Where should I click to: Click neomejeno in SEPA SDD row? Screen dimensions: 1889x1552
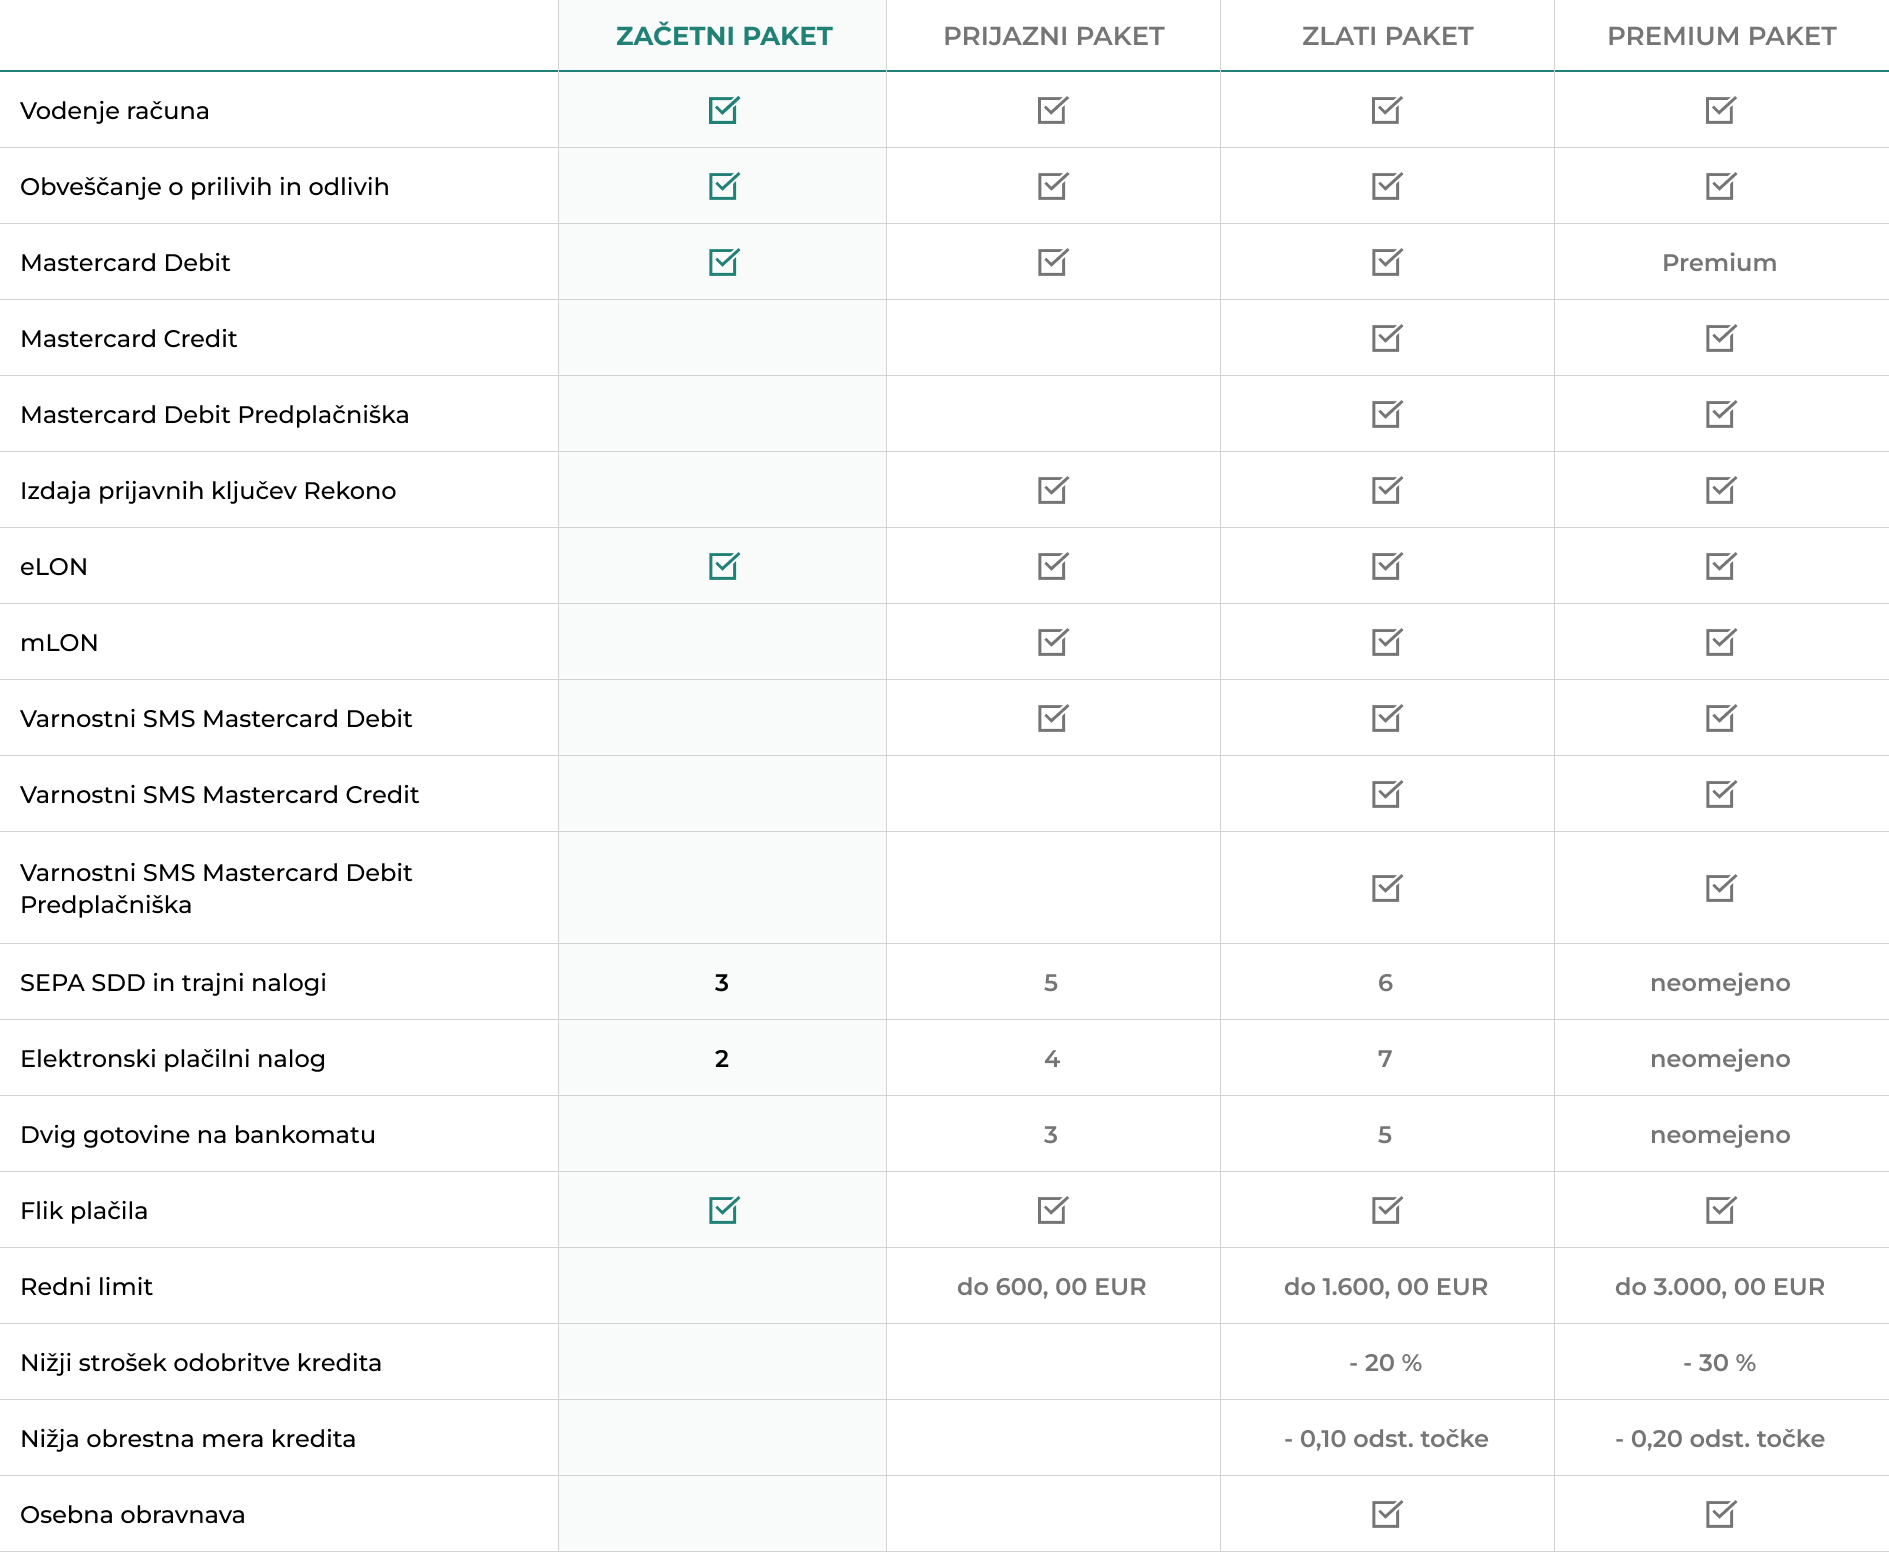click(1720, 983)
